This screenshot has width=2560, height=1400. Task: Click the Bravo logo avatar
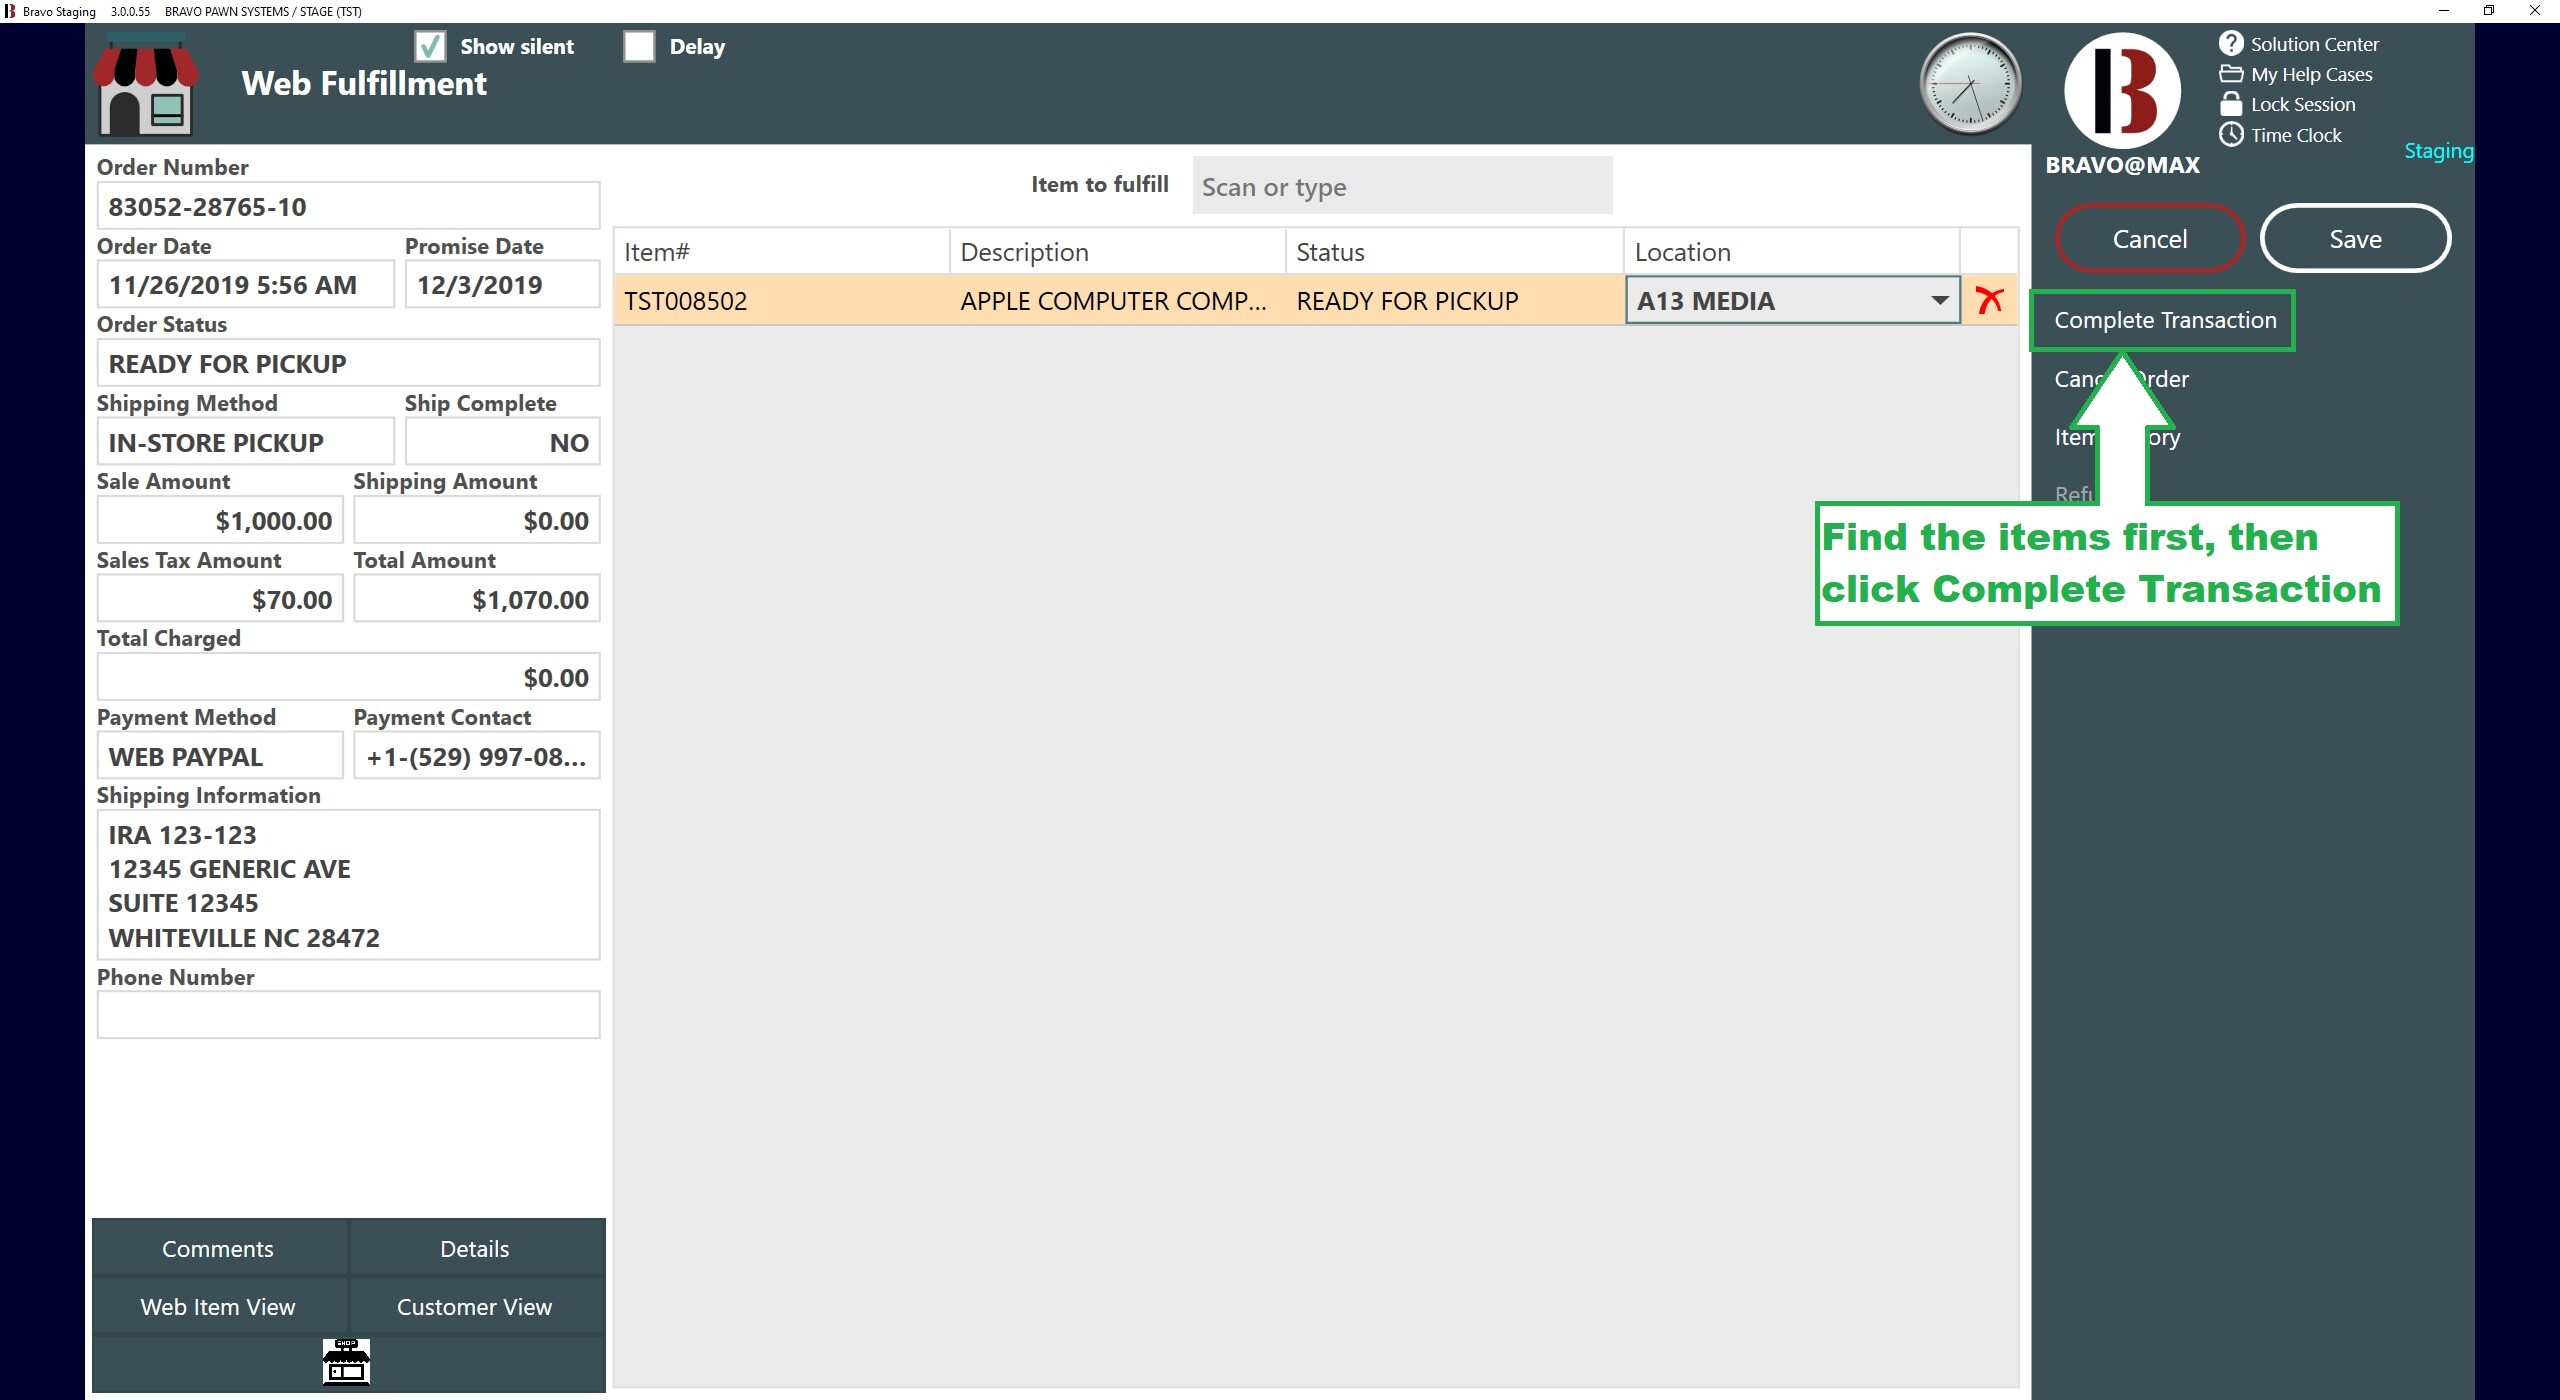tap(2122, 90)
